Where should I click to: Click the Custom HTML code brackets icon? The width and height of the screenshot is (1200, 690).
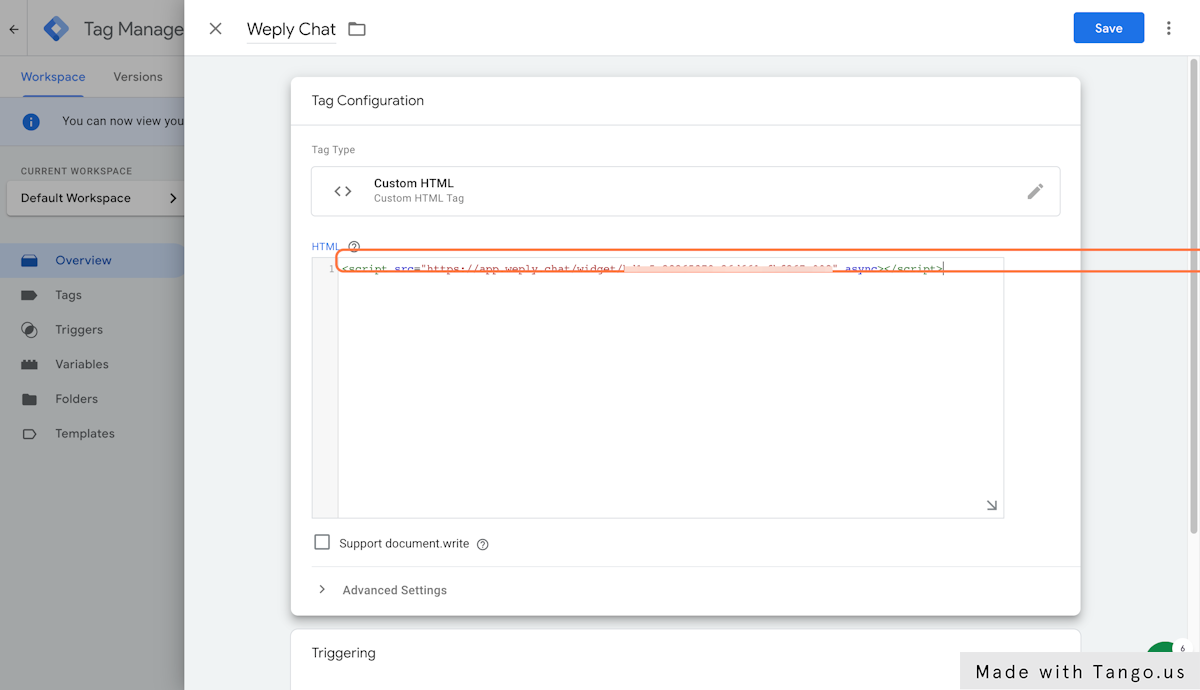[343, 191]
